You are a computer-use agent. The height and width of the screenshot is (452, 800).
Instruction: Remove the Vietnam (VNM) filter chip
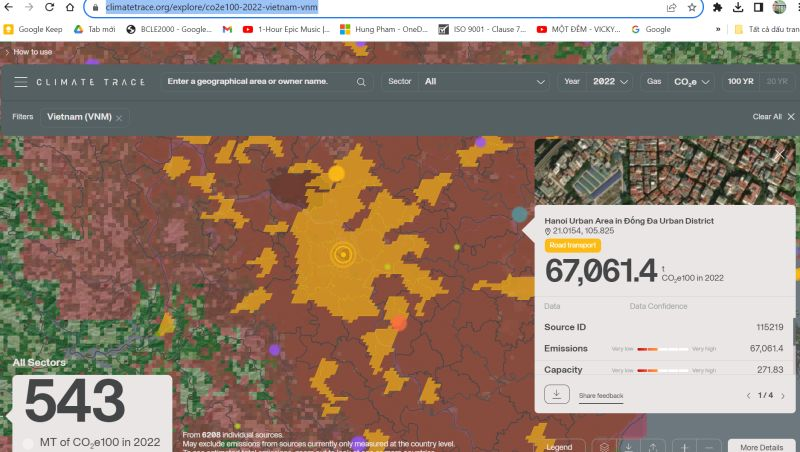pos(119,118)
